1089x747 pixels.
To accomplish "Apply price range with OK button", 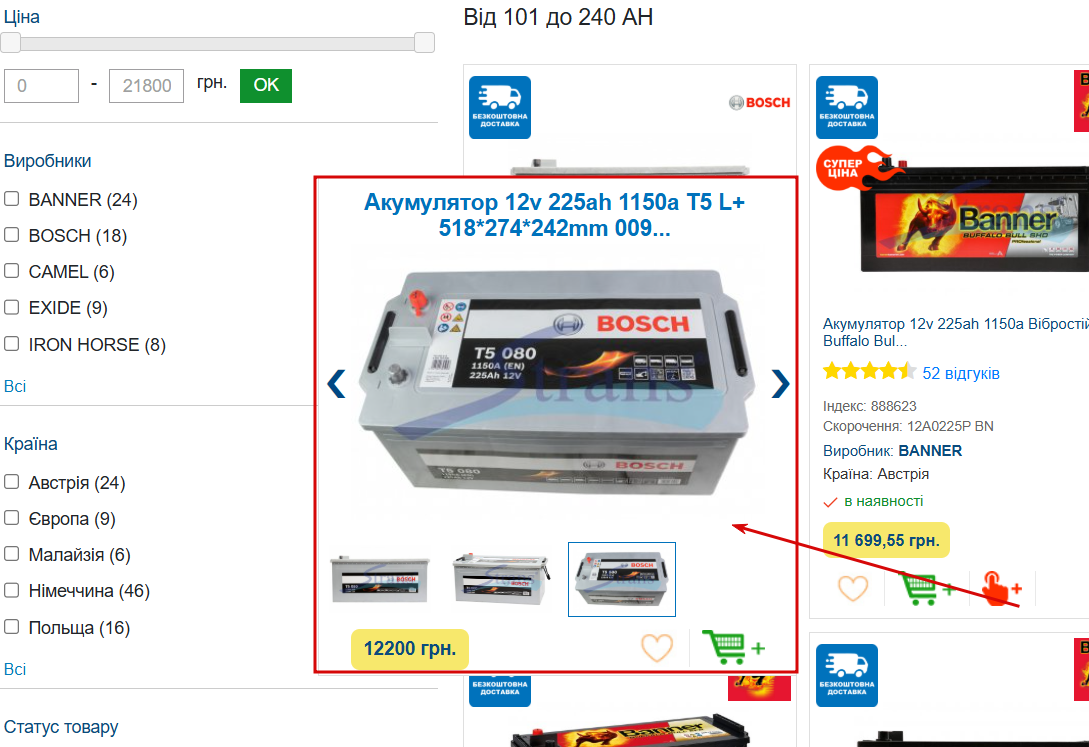I will click(x=266, y=85).
